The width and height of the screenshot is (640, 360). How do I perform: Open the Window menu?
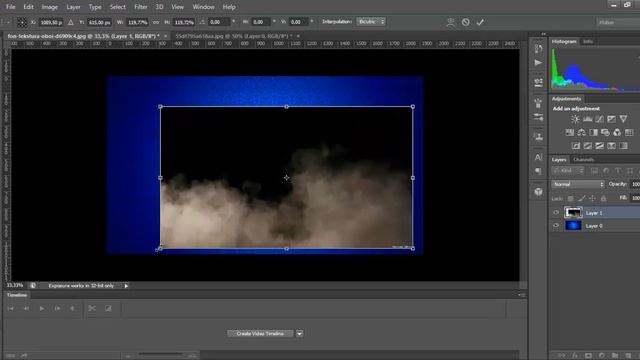(203, 7)
